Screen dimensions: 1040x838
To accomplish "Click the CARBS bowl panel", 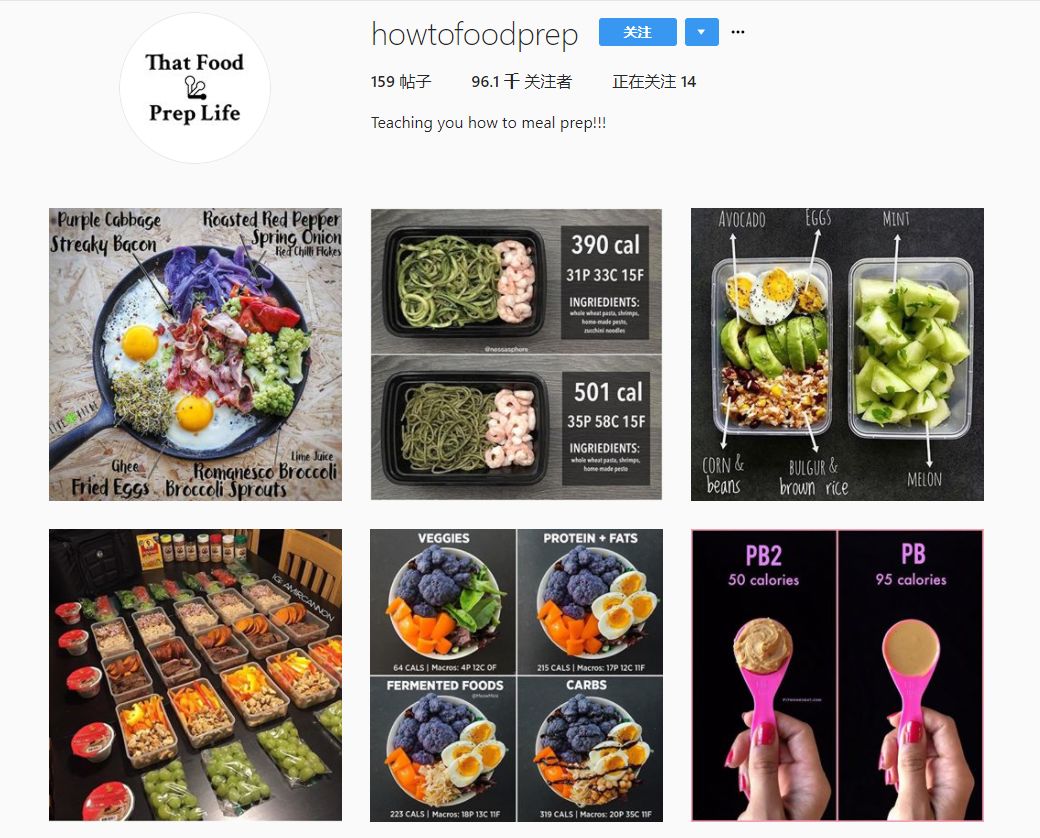I will (x=590, y=748).
